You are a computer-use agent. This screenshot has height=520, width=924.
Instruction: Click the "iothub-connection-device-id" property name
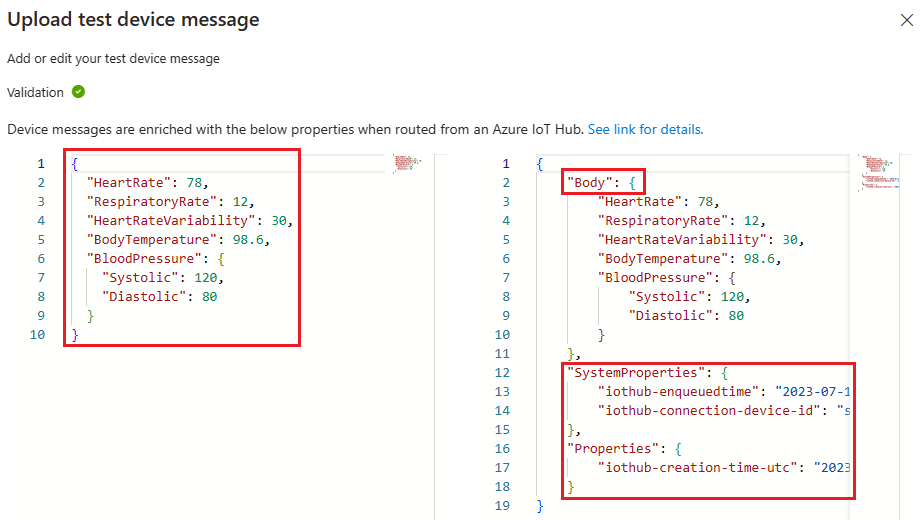click(706, 410)
